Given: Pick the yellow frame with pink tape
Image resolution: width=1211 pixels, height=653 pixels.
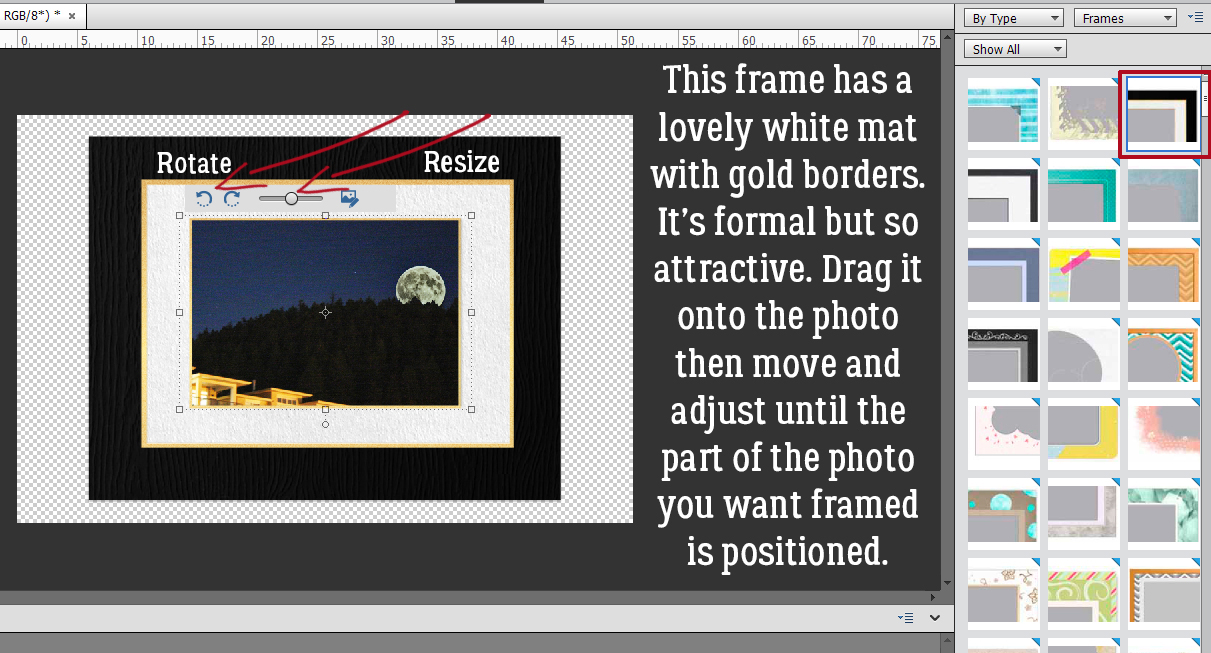Looking at the screenshot, I should click(x=1083, y=274).
